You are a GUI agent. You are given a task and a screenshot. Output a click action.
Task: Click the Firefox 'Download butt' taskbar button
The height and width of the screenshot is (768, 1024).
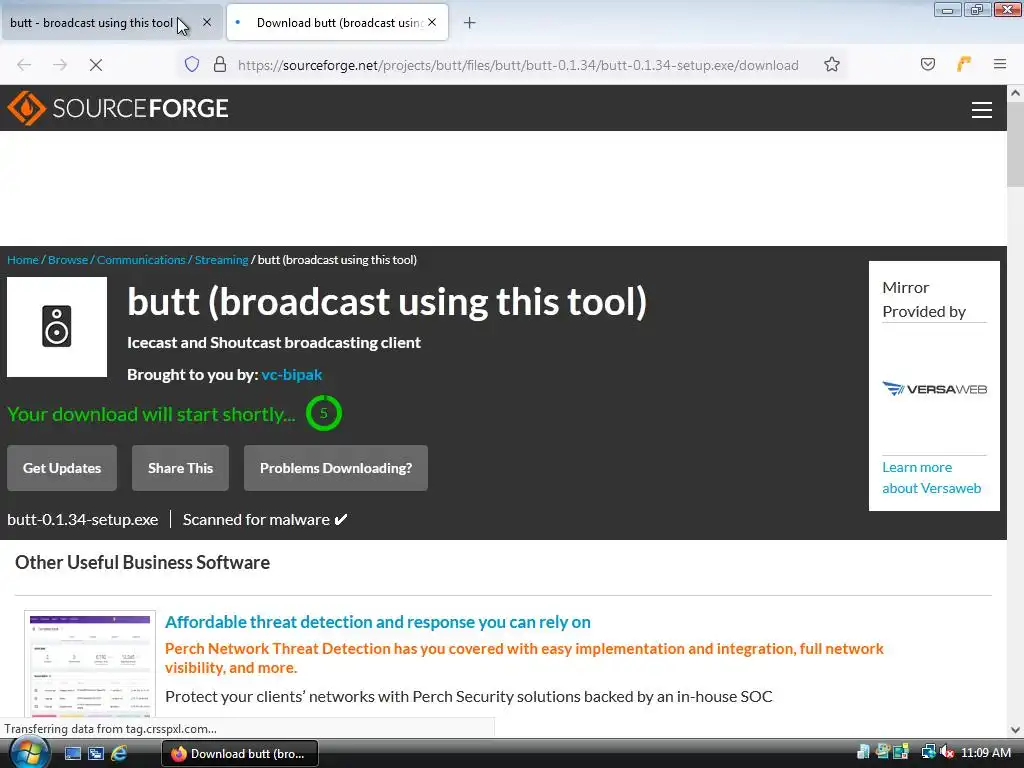pyautogui.click(x=240, y=754)
